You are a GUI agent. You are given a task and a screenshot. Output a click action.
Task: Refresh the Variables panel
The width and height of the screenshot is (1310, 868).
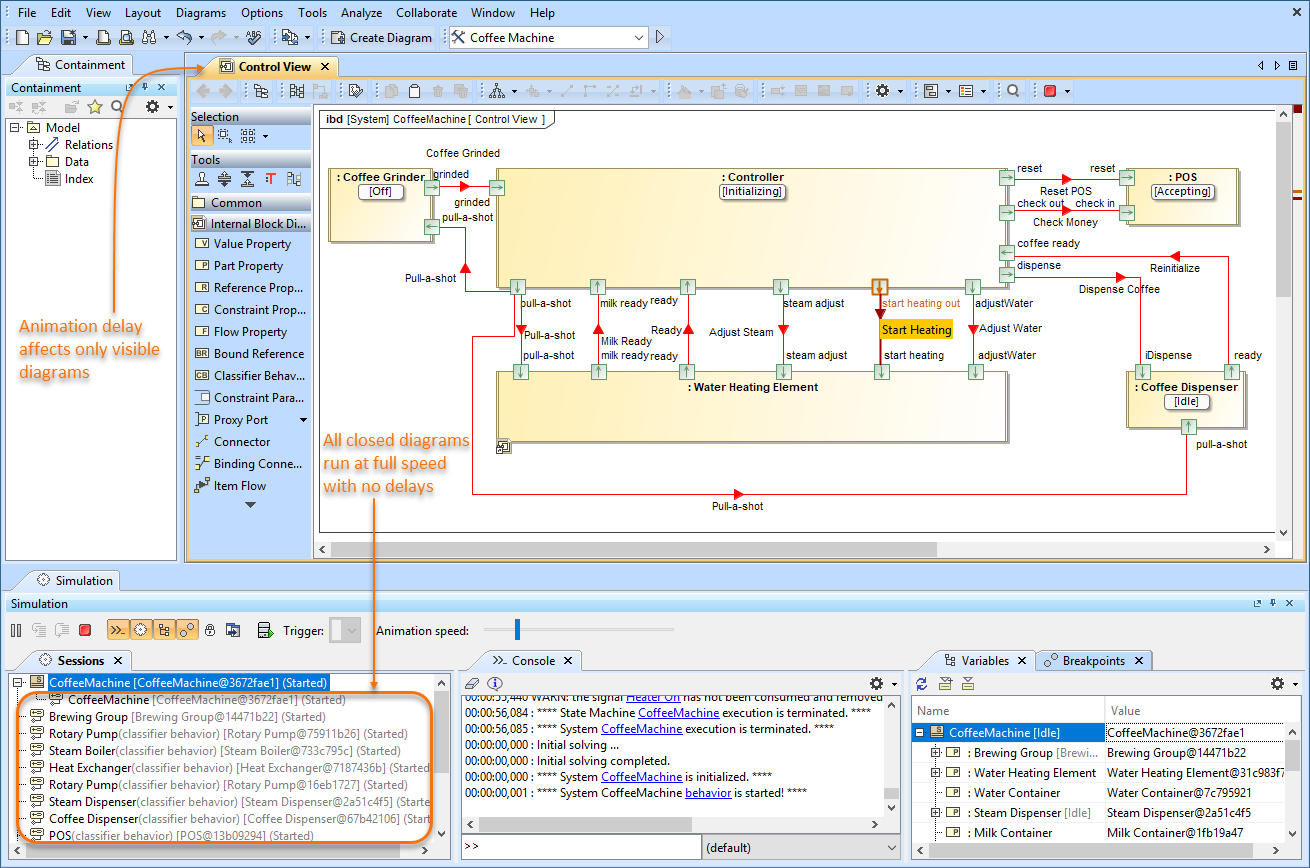[x=921, y=684]
